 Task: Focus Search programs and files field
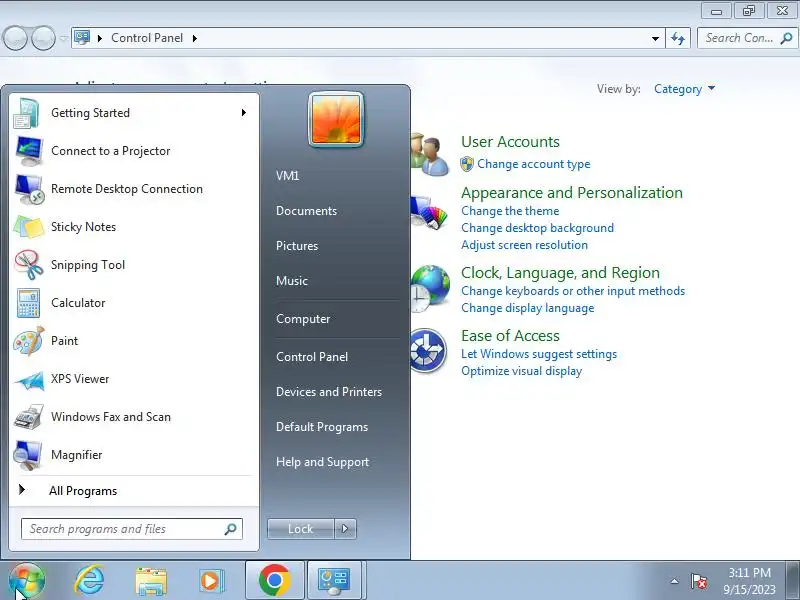click(x=132, y=529)
